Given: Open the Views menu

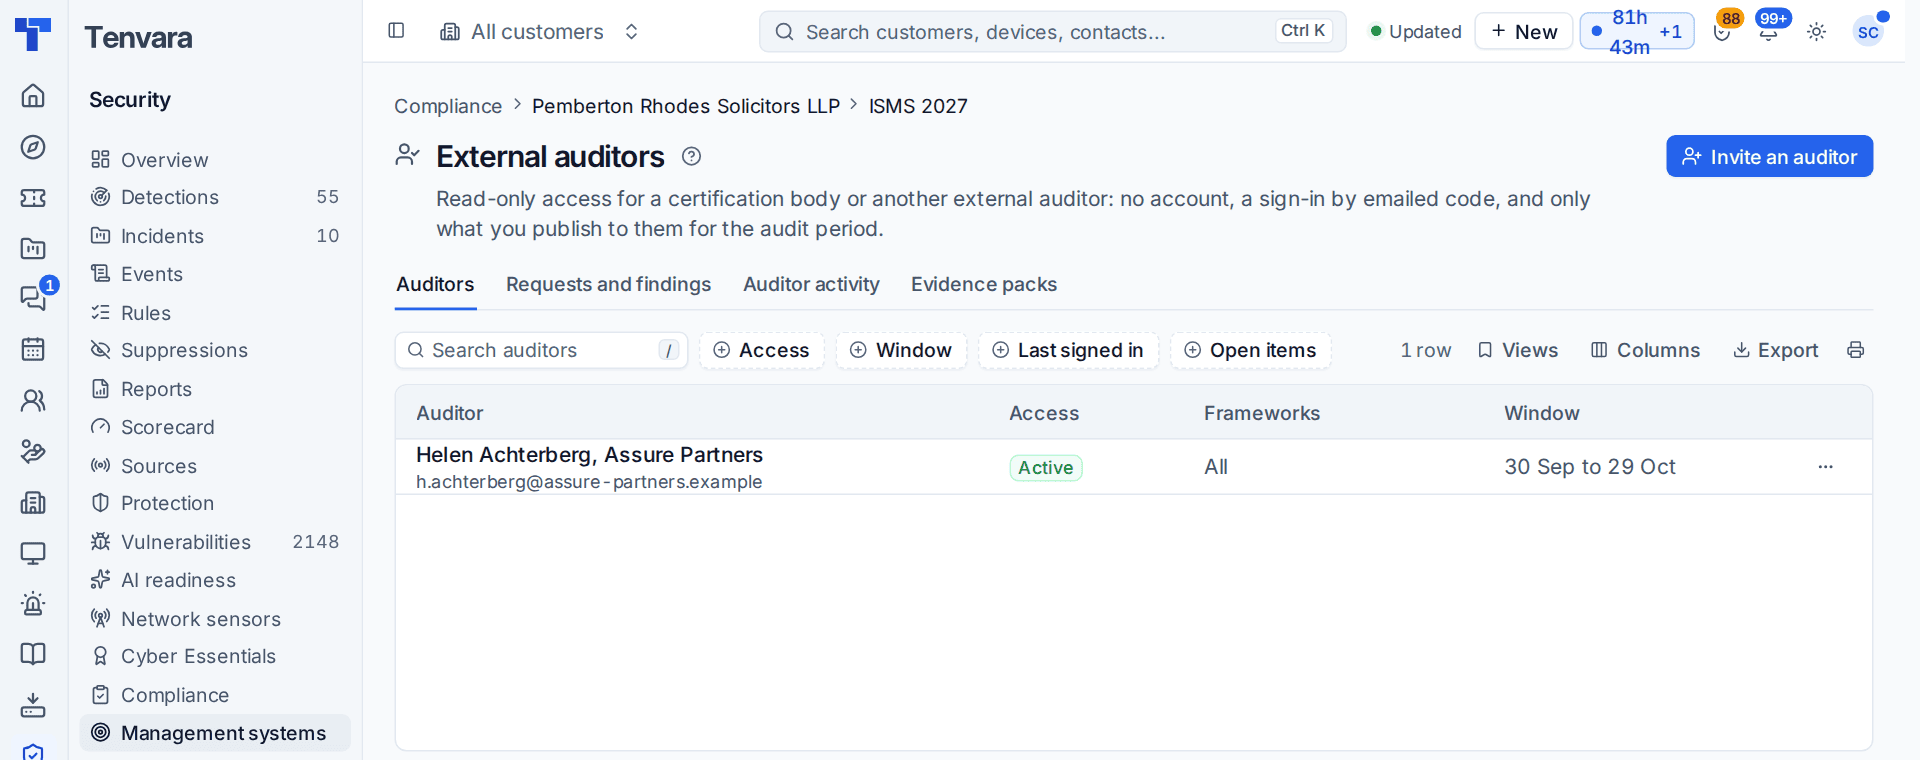Looking at the screenshot, I should click(1518, 350).
